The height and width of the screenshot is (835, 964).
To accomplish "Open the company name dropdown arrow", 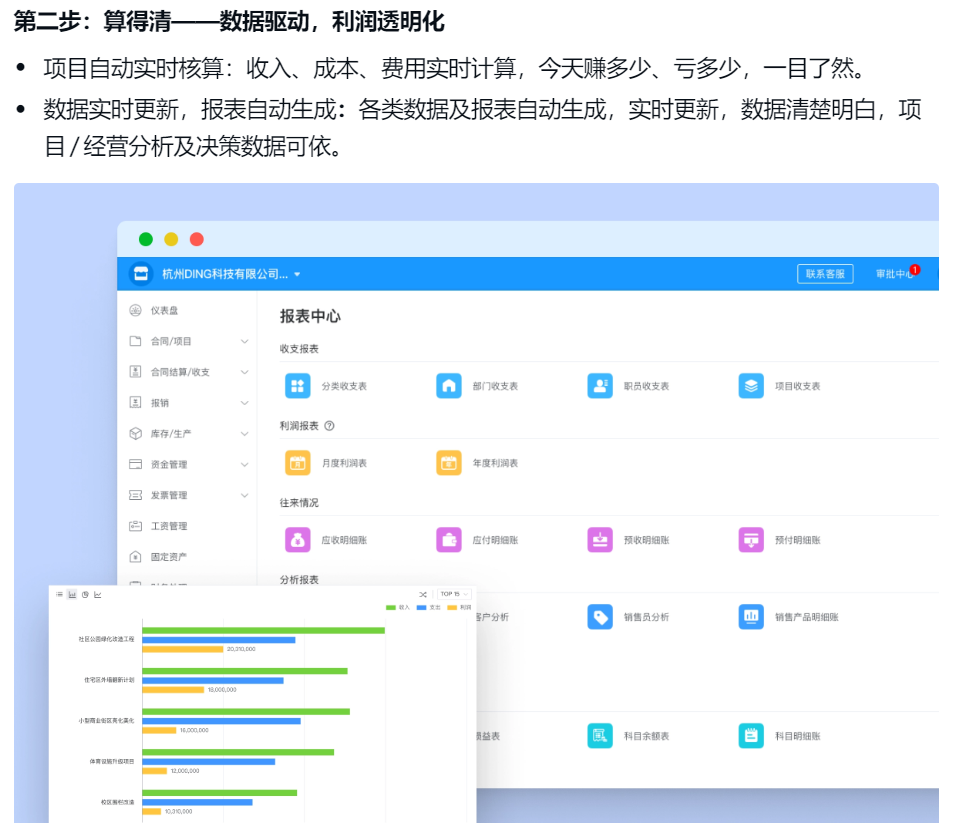I will [298, 274].
